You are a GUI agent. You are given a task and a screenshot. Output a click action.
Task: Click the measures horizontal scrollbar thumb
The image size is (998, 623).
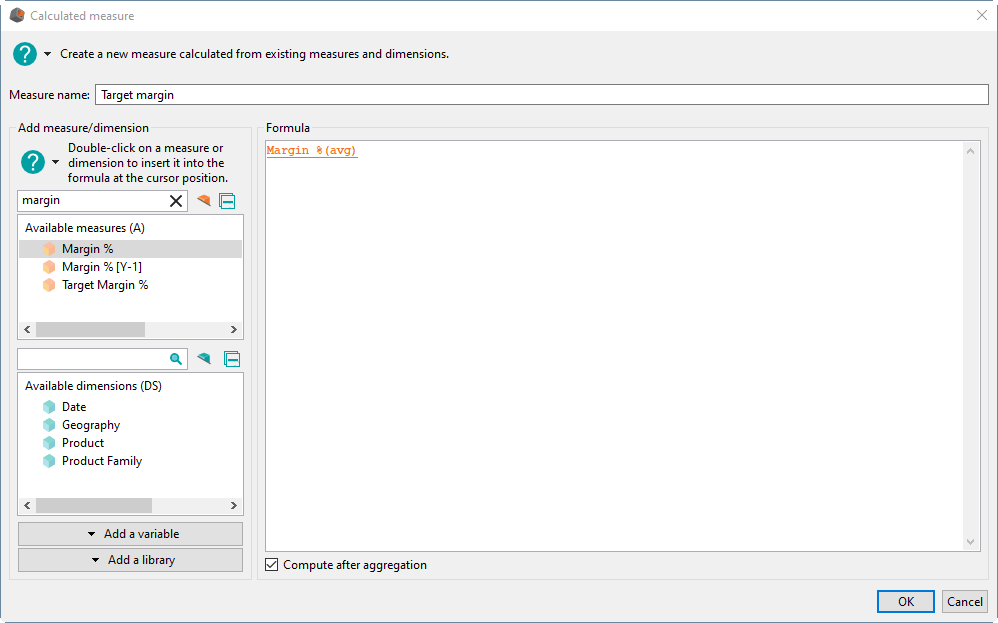[90, 330]
